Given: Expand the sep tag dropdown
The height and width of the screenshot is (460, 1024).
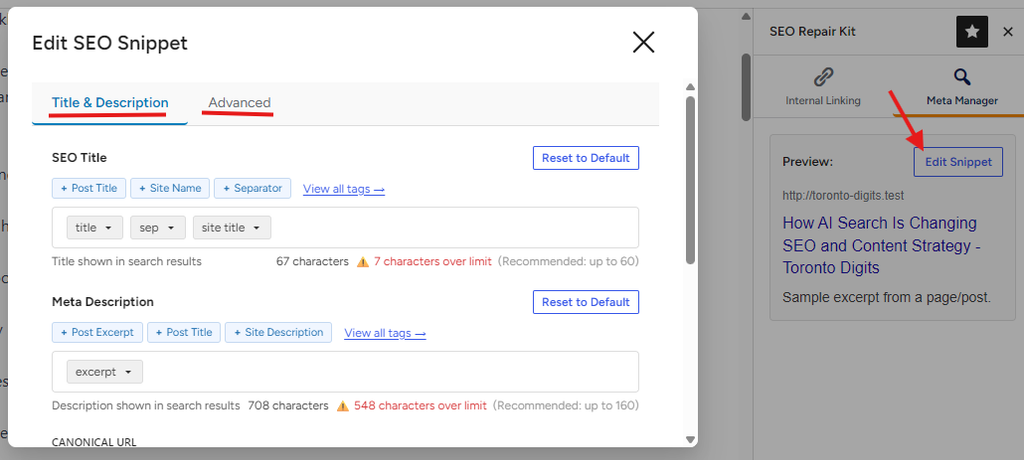Looking at the screenshot, I should click(x=157, y=228).
